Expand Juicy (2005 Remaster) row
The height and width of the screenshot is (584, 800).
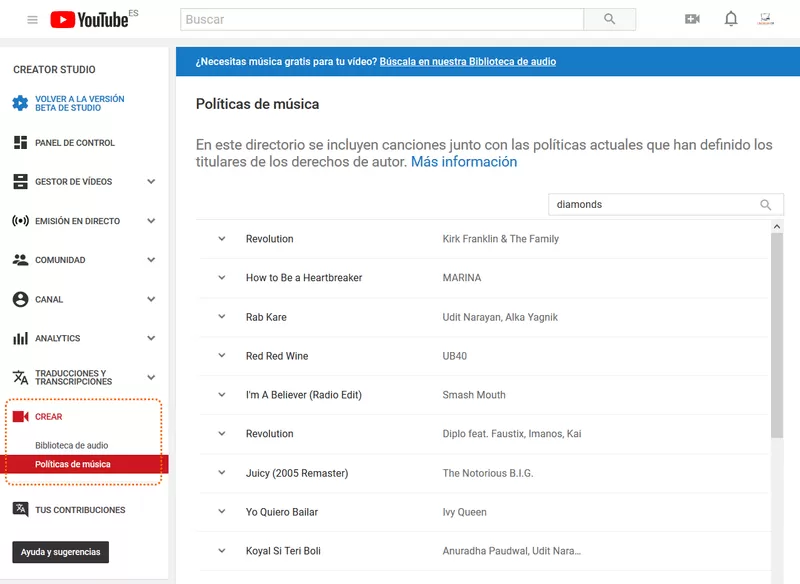click(x=222, y=473)
